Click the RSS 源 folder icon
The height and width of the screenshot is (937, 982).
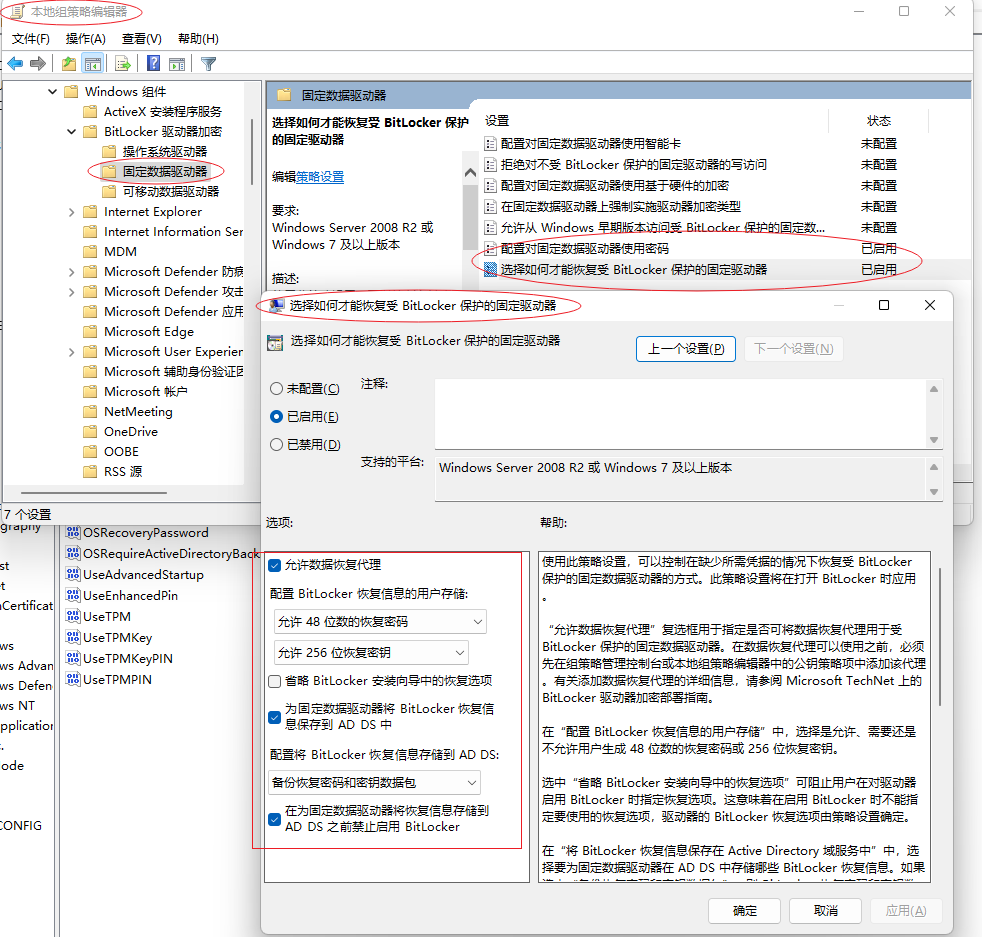point(91,472)
